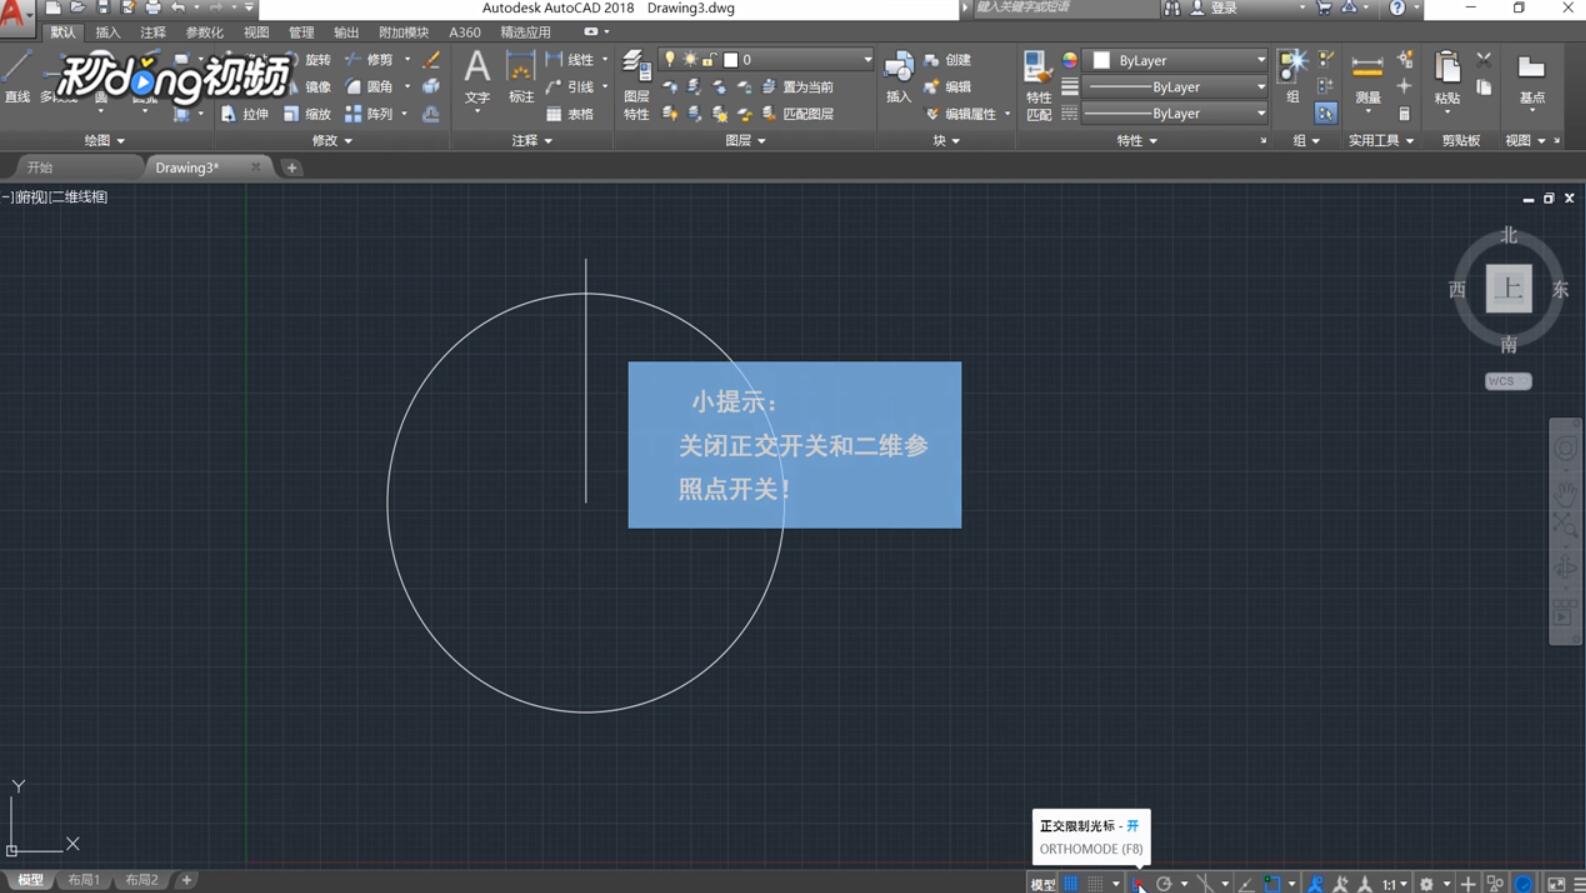Open the ByLayer color dropdown

[1178, 60]
